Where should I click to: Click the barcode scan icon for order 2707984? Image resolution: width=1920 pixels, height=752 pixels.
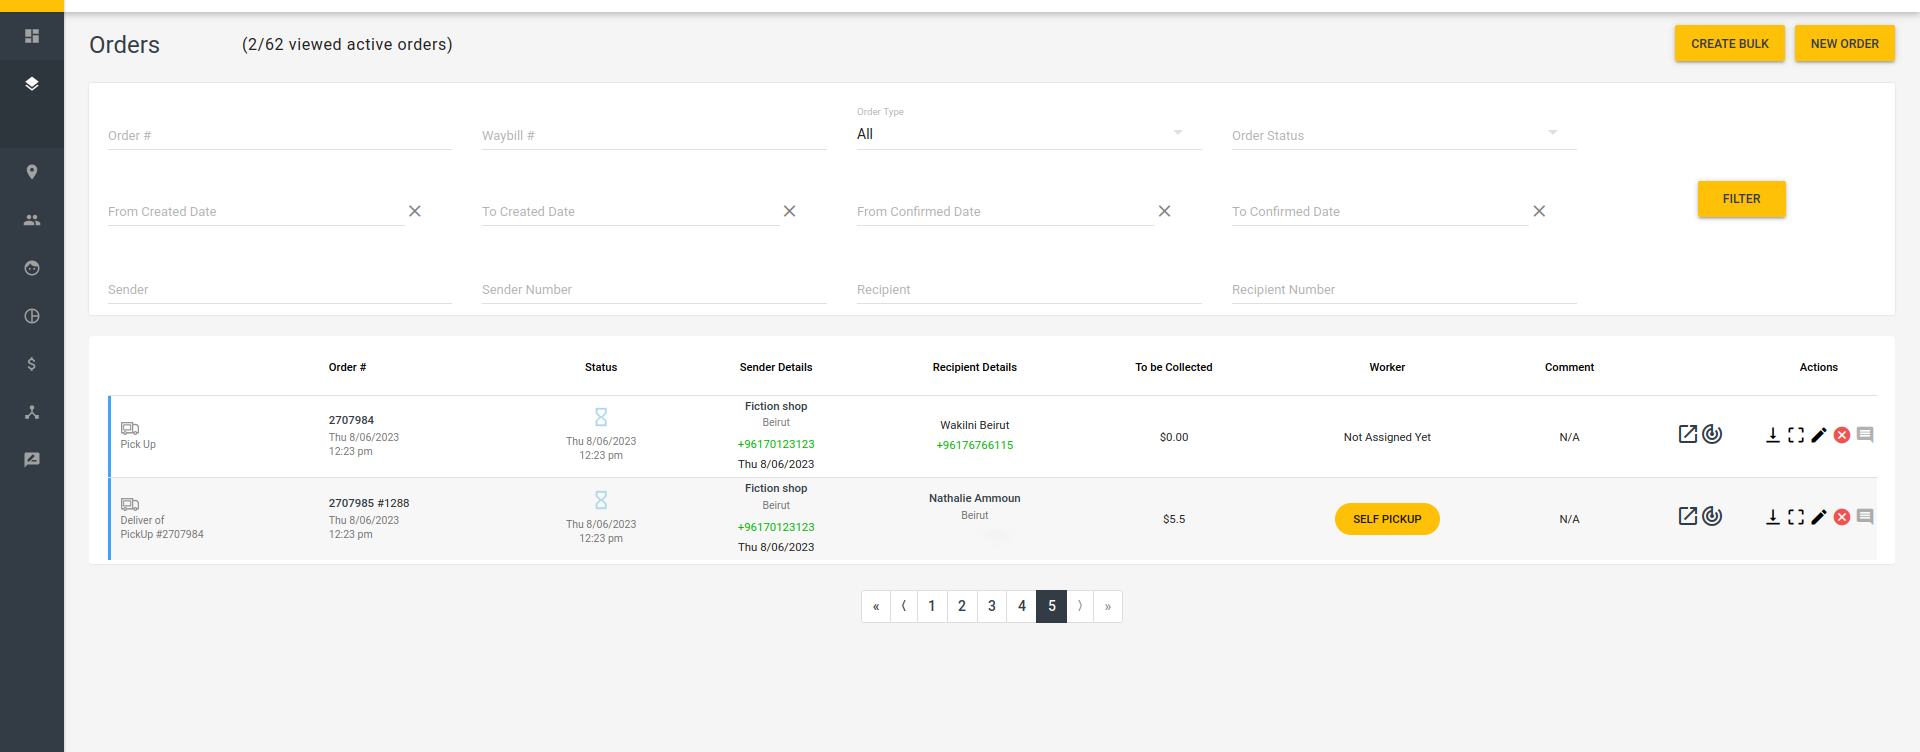point(1796,435)
